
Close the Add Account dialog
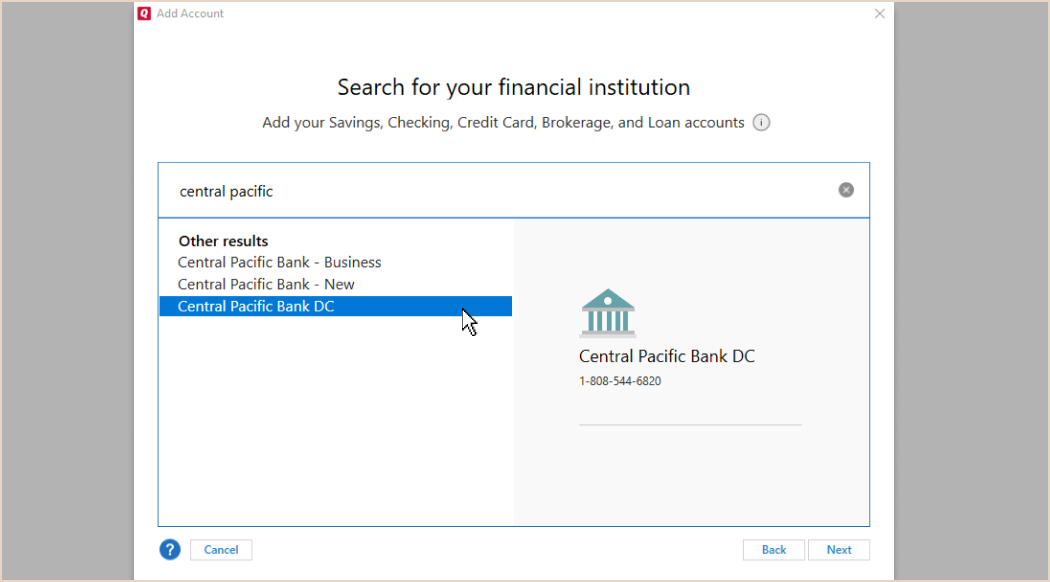(879, 13)
